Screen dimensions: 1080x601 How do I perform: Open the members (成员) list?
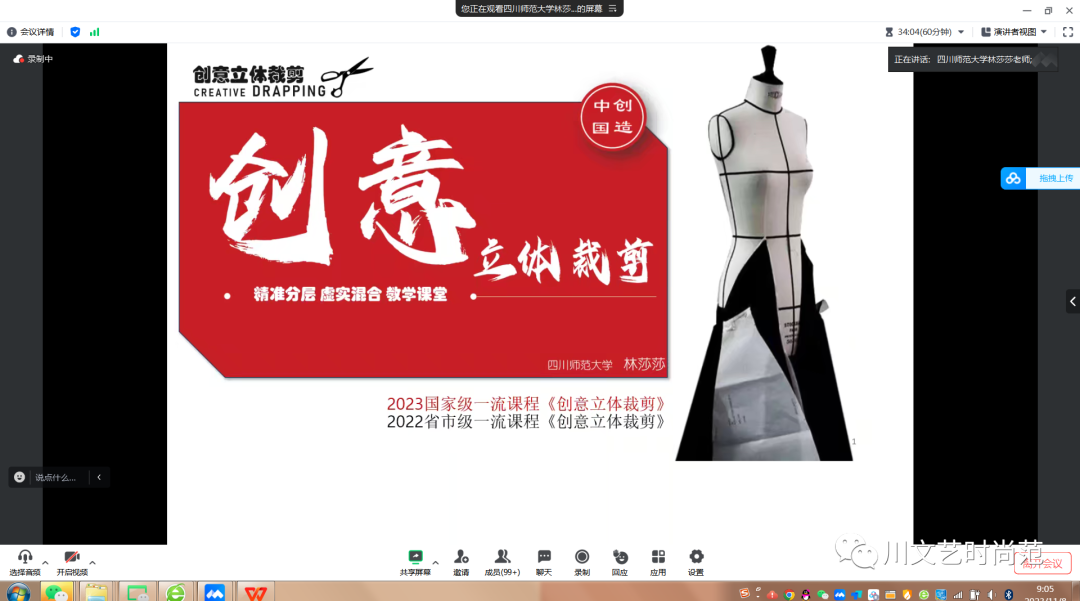point(502,561)
